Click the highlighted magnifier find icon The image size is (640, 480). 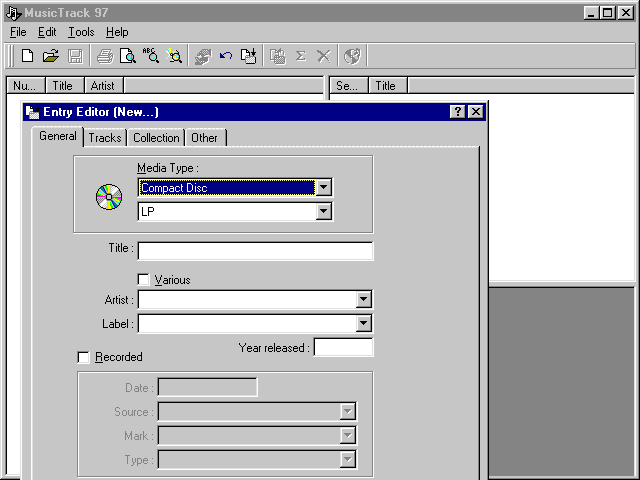click(174, 56)
